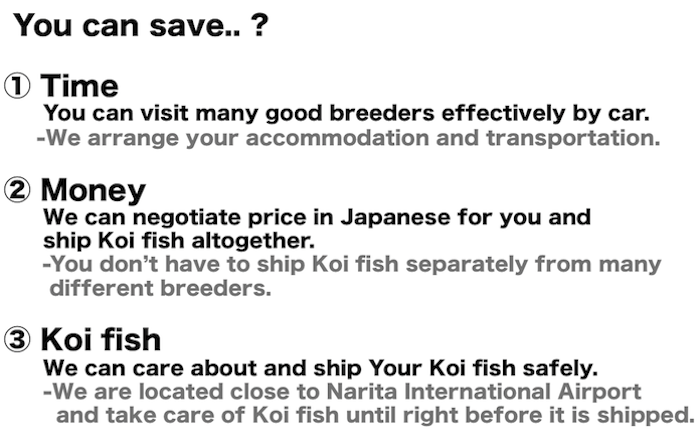
Task: Click the question mark in the title
Action: point(260,25)
